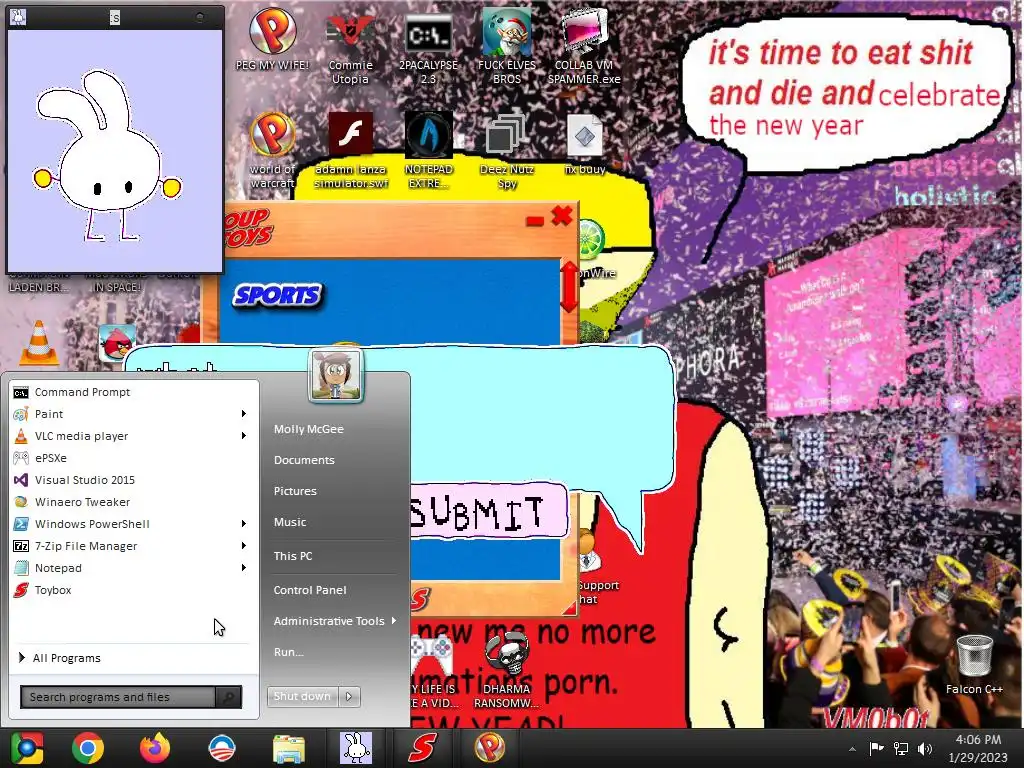Open the game controller desktop icon
Viewport: 1024px width, 768px height.
point(432,655)
